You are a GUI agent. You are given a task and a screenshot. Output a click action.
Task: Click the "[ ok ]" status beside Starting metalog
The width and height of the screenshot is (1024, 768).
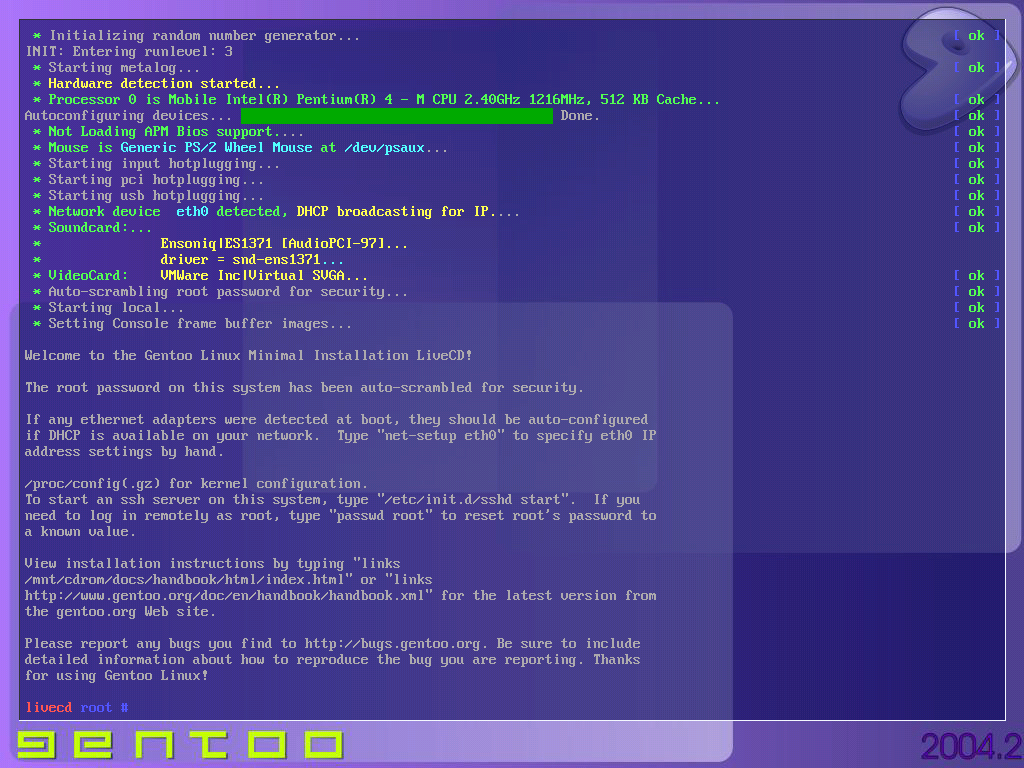pyautogui.click(x=976, y=68)
